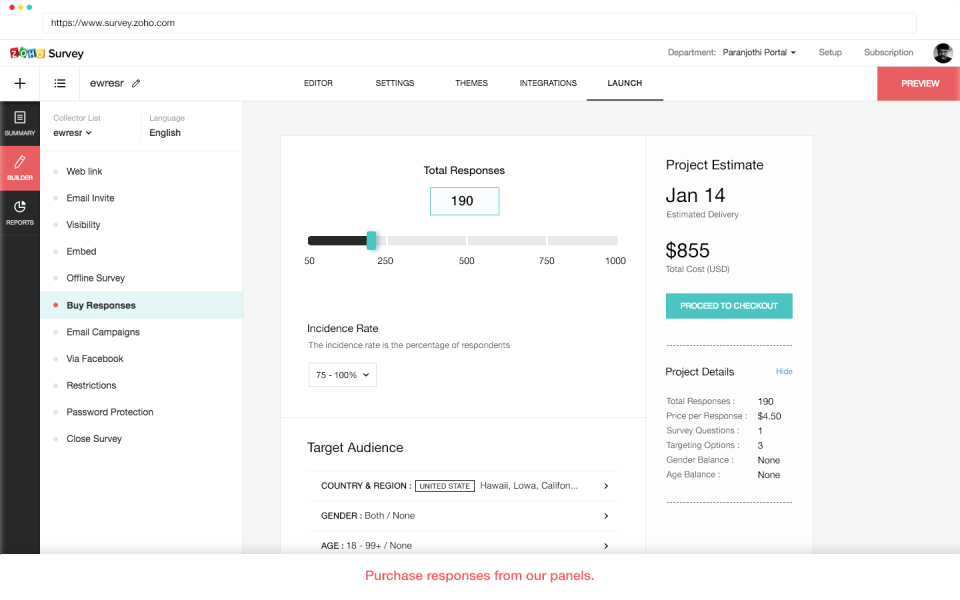Open the Summary panel in the left sidebar
960x600 pixels.
coord(19,125)
